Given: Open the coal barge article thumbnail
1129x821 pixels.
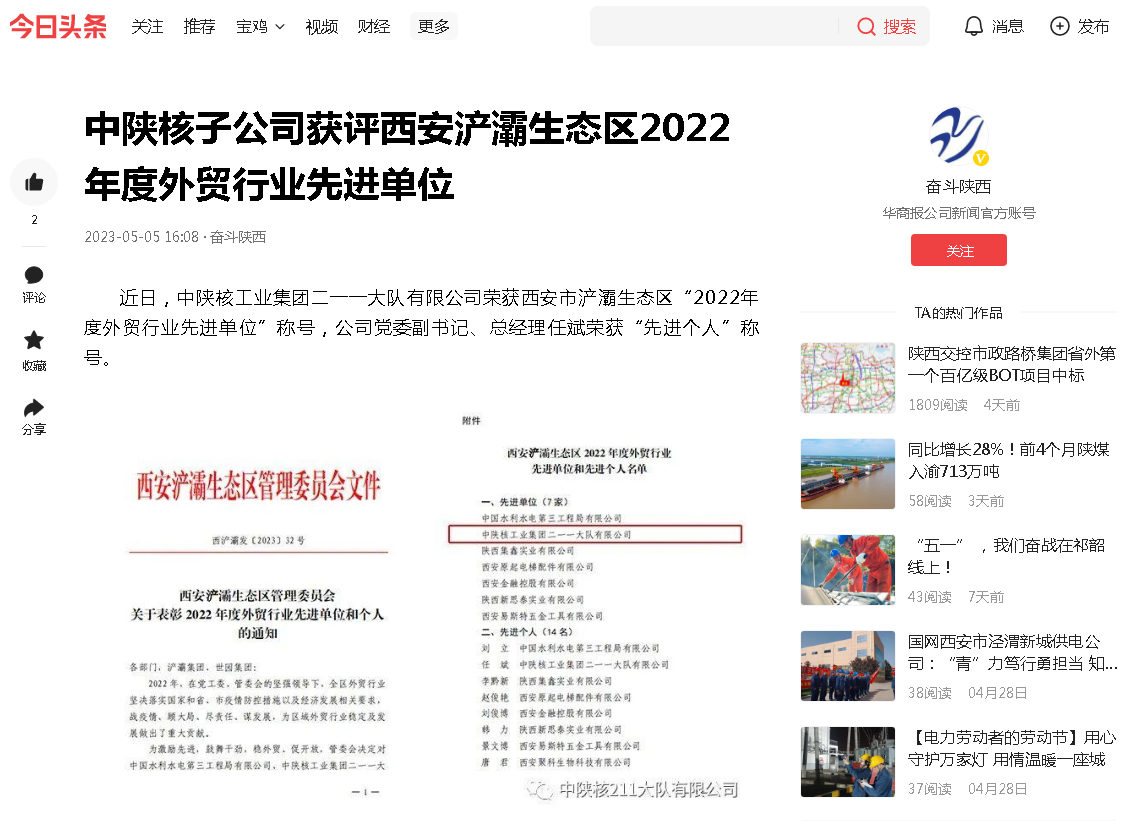Looking at the screenshot, I should [x=847, y=474].
